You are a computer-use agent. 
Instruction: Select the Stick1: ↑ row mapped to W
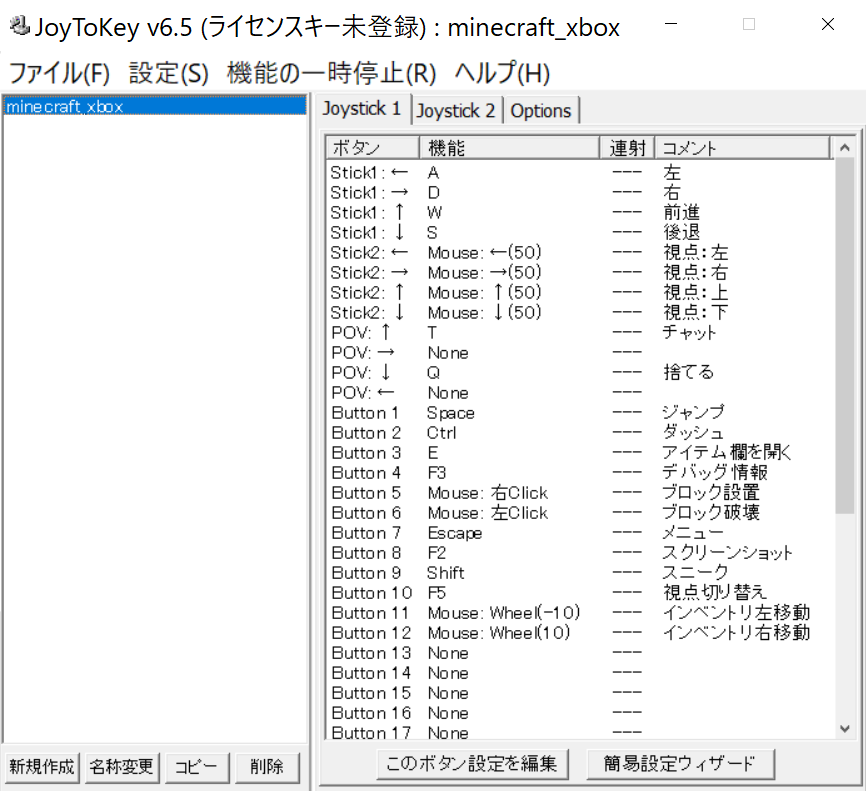click(579, 213)
